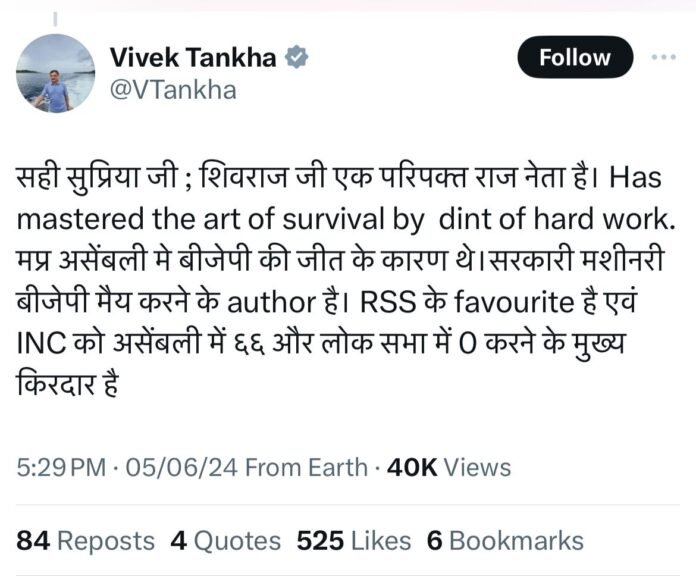This screenshot has height=576, width=696.
Task: Click the 6 Bookmarks count
Action: pos(504,541)
